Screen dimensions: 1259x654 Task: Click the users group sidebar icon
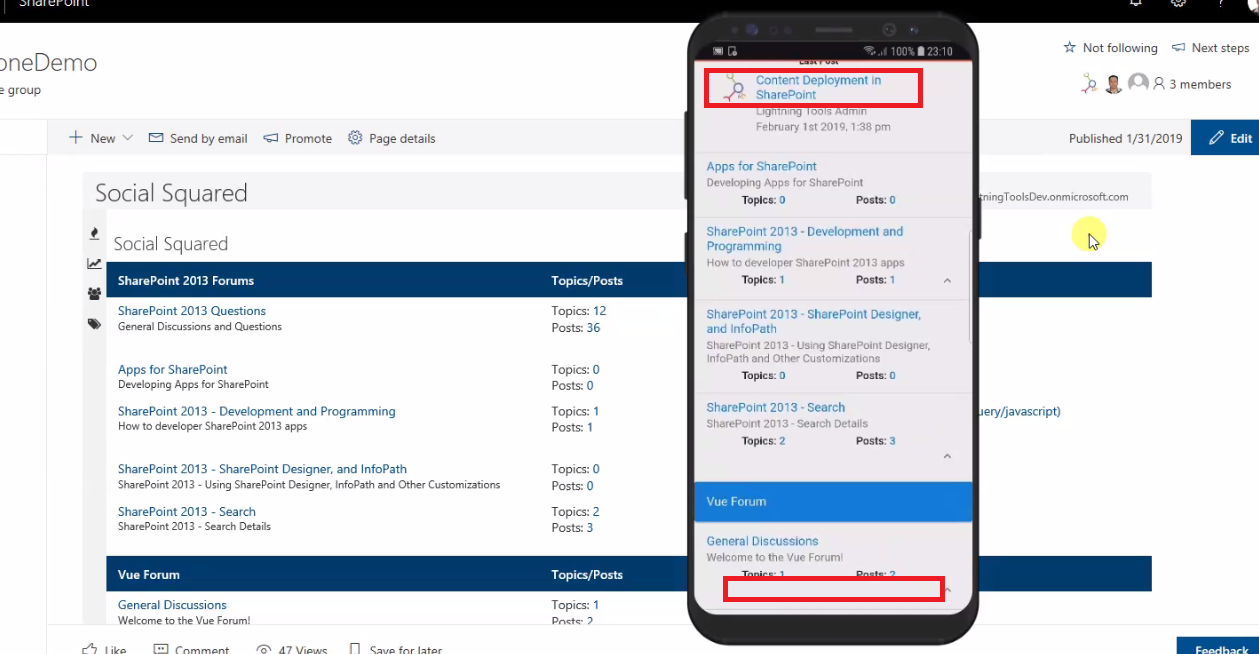(94, 294)
